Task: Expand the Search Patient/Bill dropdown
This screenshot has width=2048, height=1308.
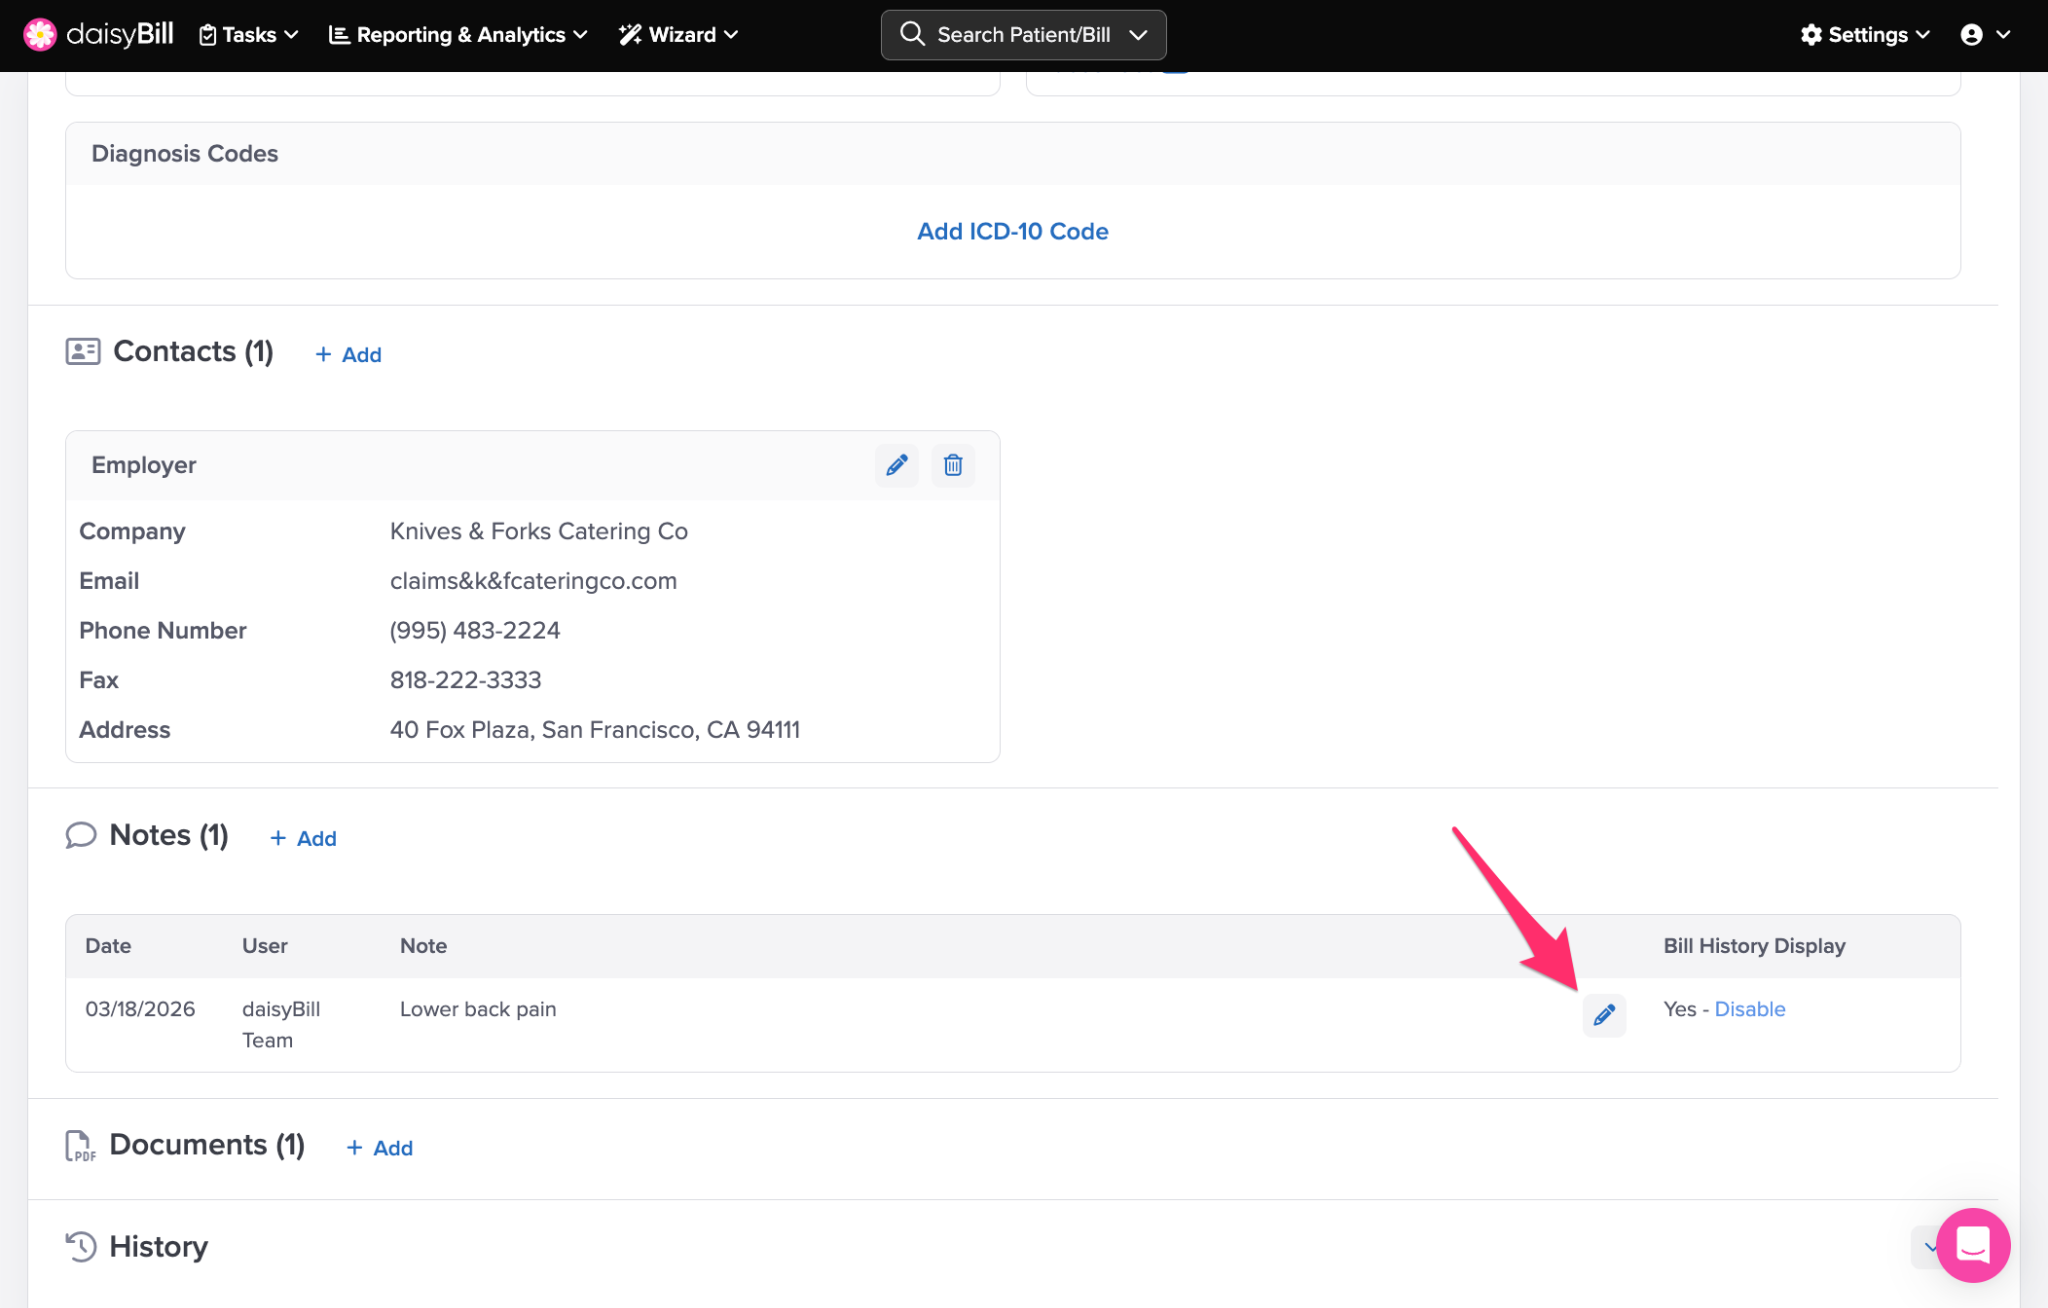Action: (x=1138, y=35)
